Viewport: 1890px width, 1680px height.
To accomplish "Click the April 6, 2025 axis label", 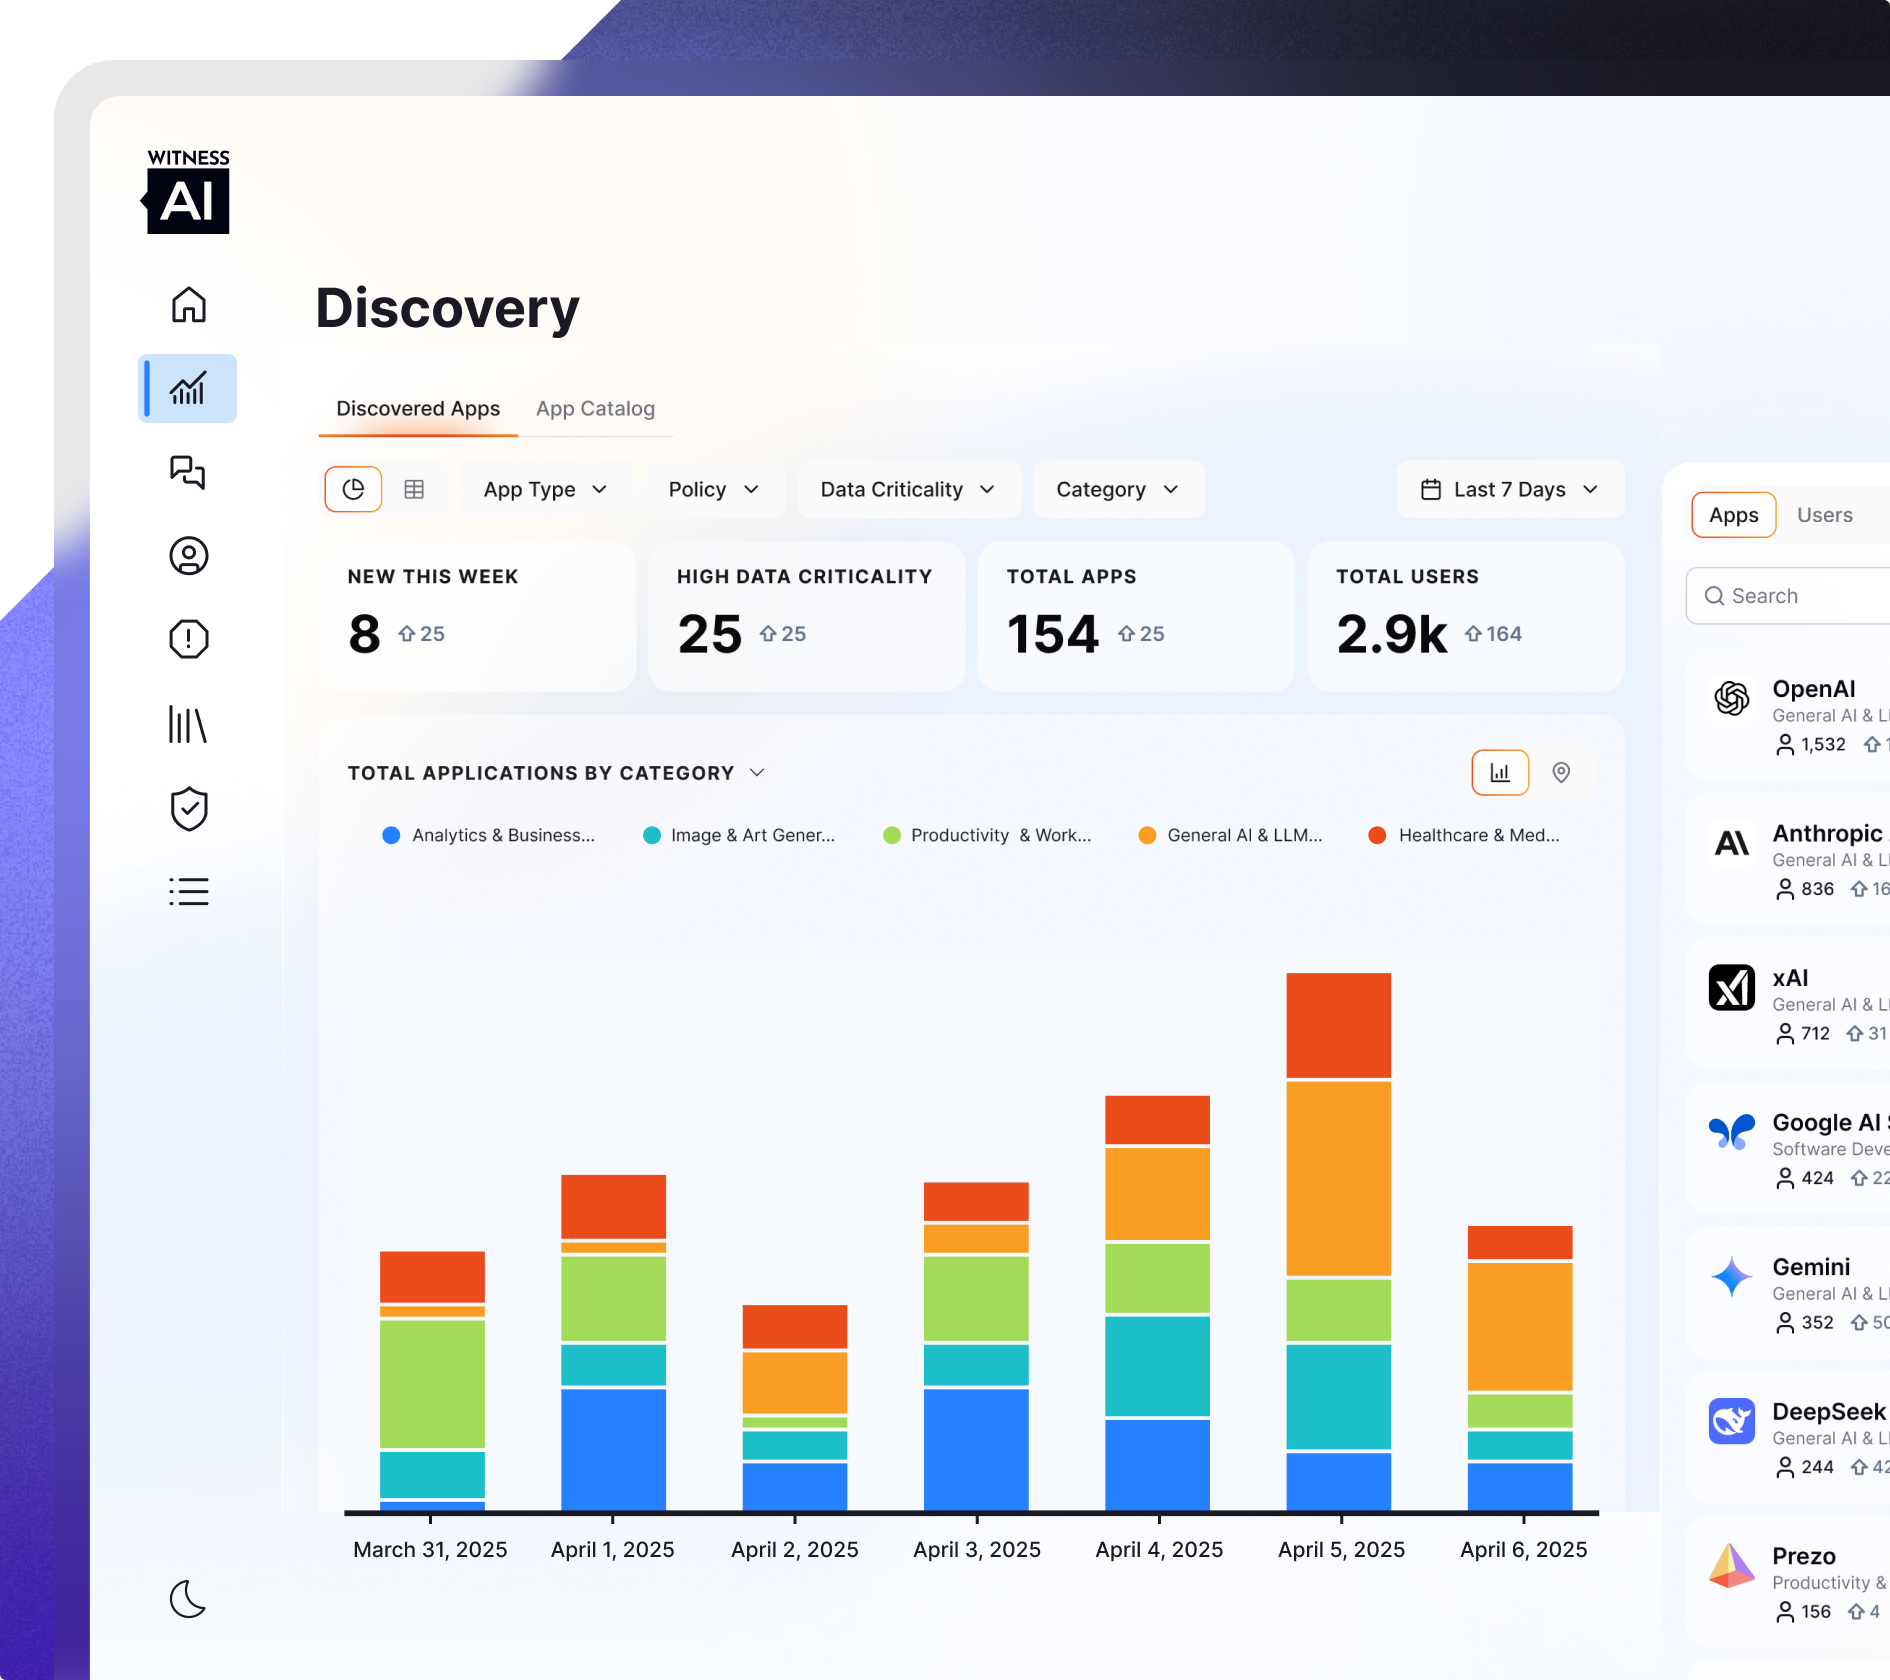I will (x=1523, y=1549).
